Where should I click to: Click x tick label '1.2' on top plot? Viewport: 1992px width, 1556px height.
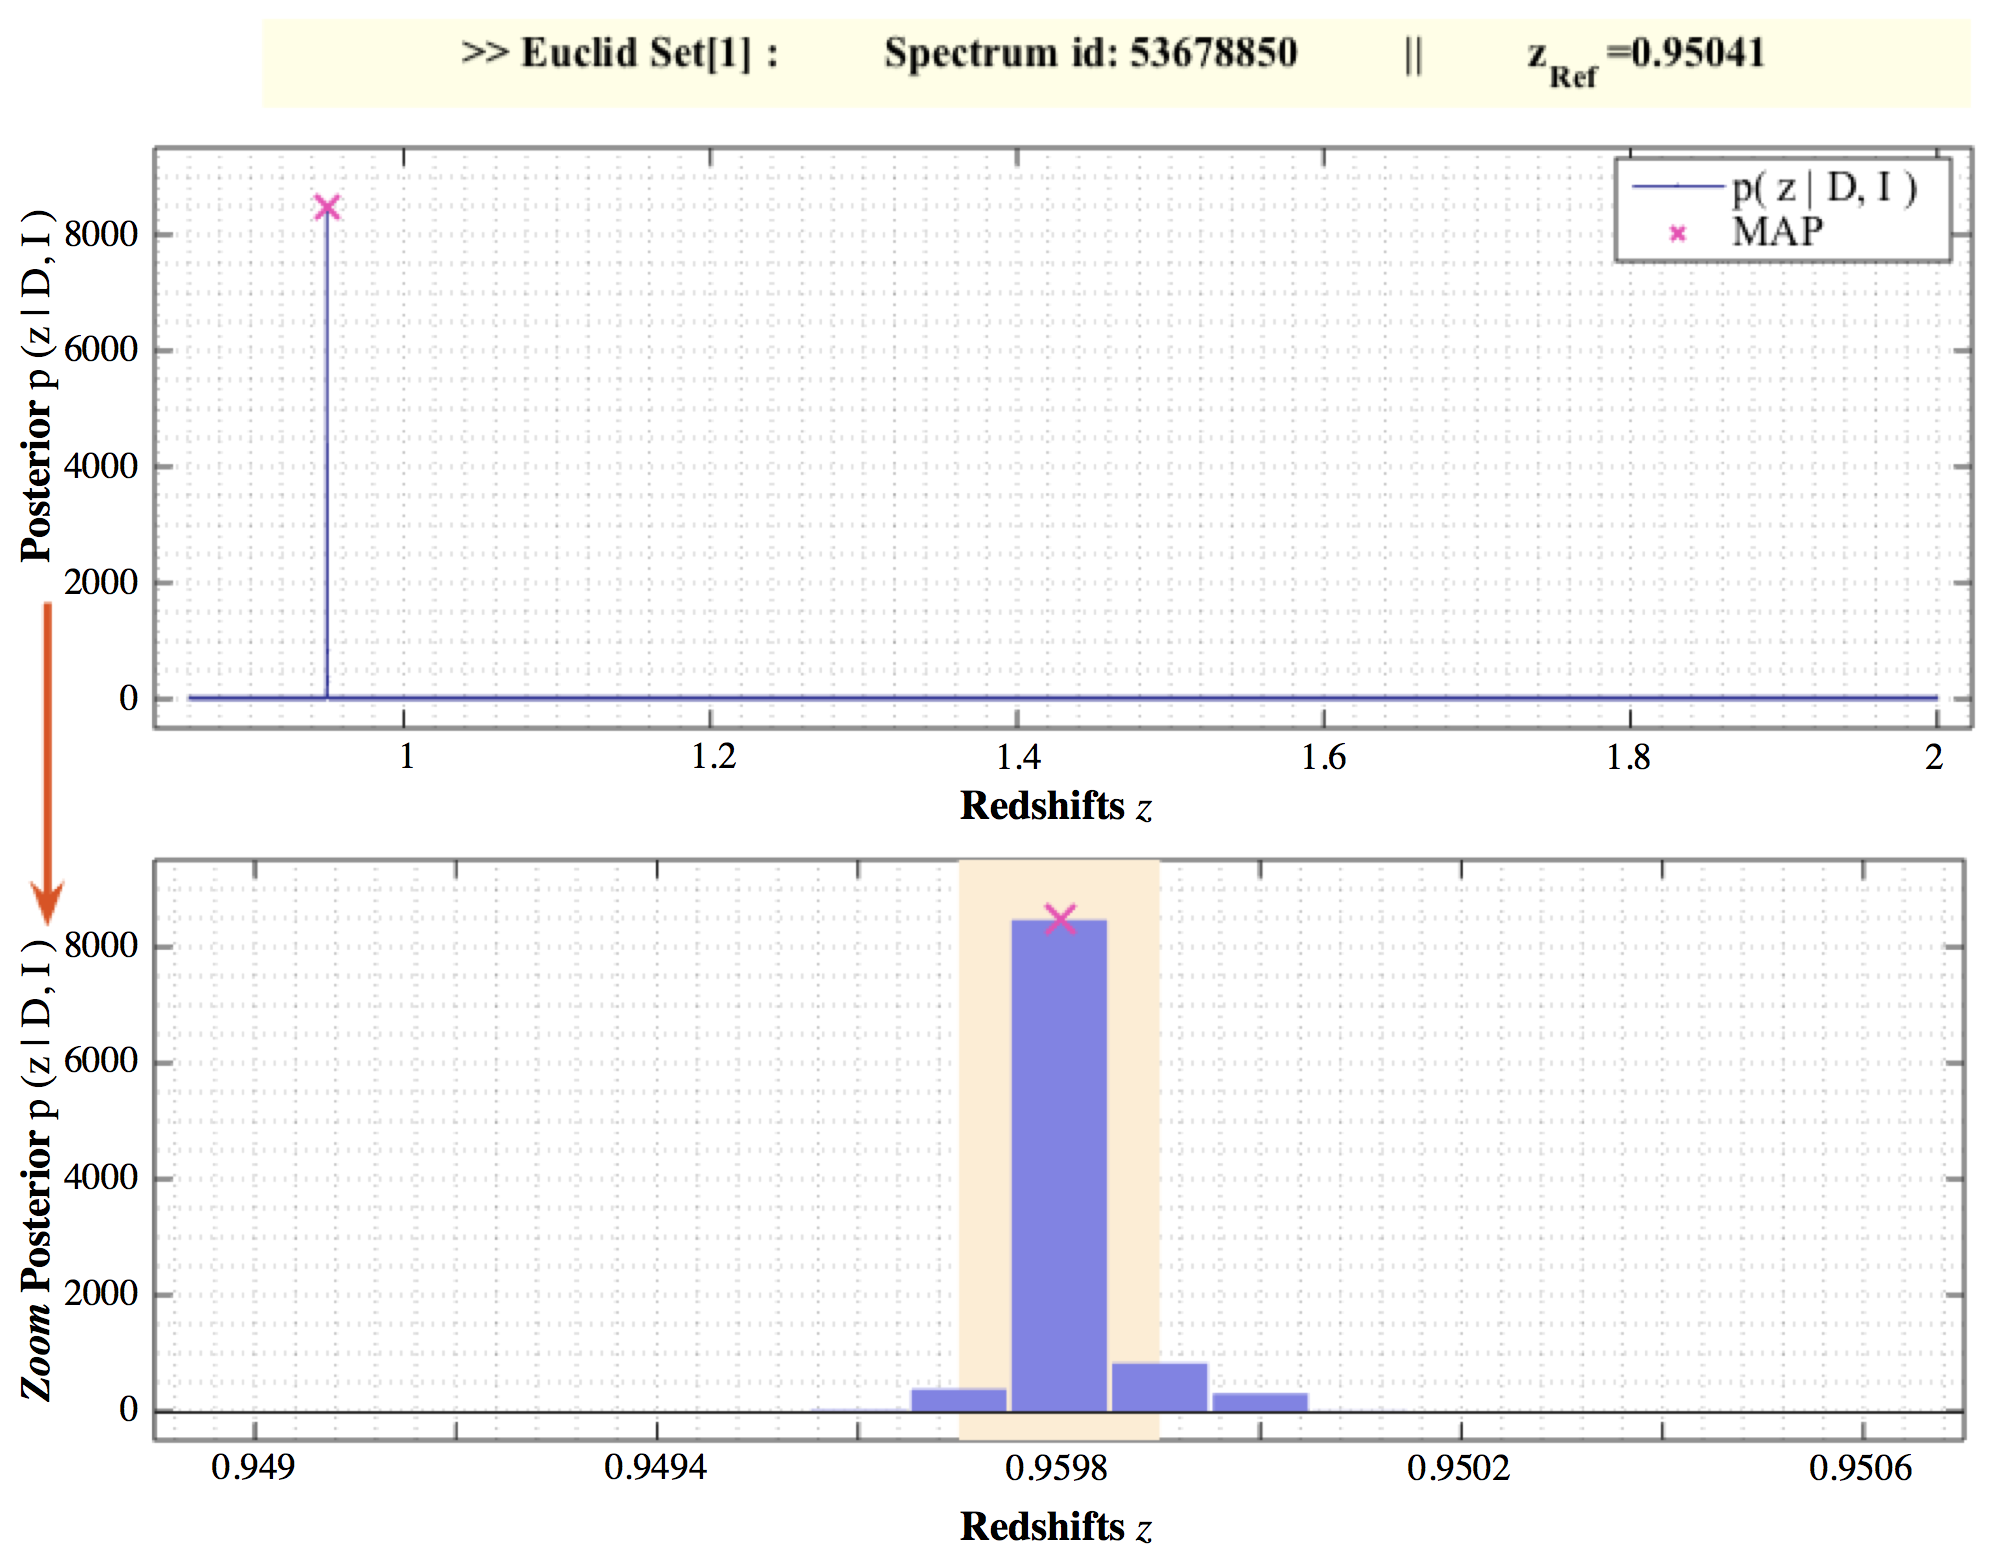[713, 757]
